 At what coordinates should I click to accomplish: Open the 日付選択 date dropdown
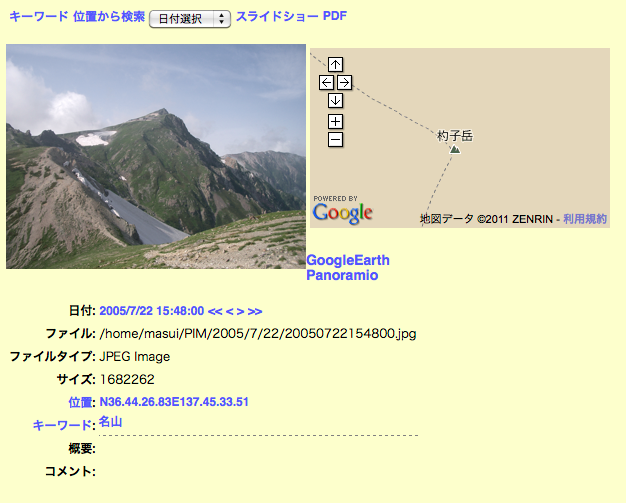[190, 19]
